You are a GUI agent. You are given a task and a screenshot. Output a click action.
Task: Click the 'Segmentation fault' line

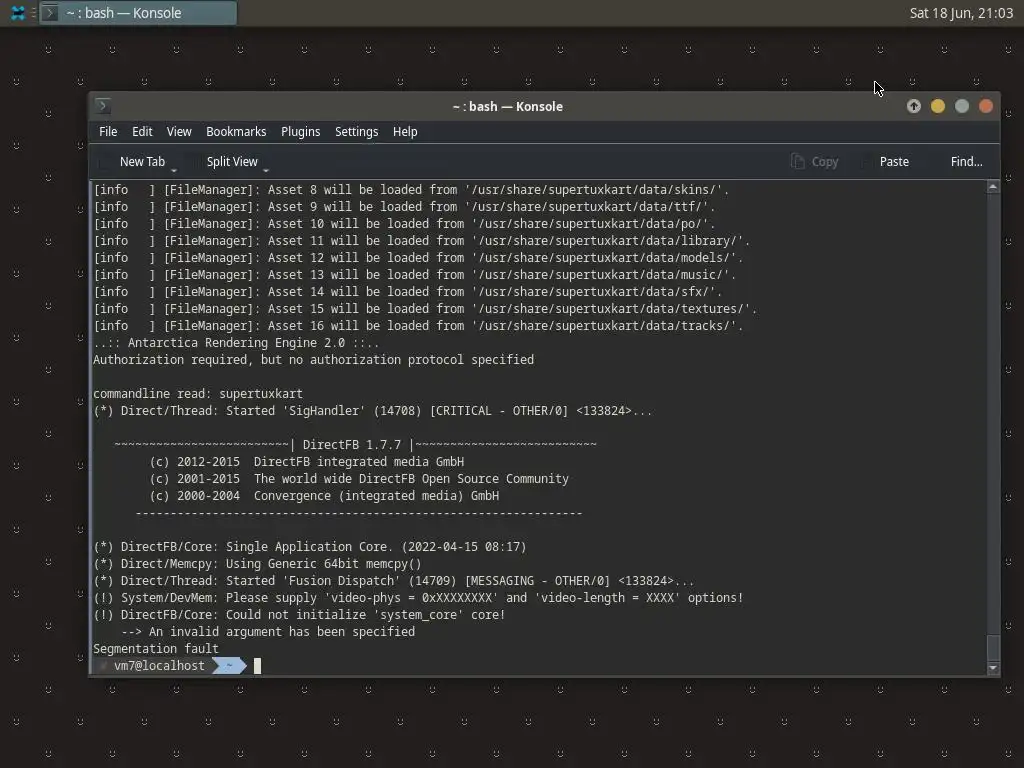156,648
